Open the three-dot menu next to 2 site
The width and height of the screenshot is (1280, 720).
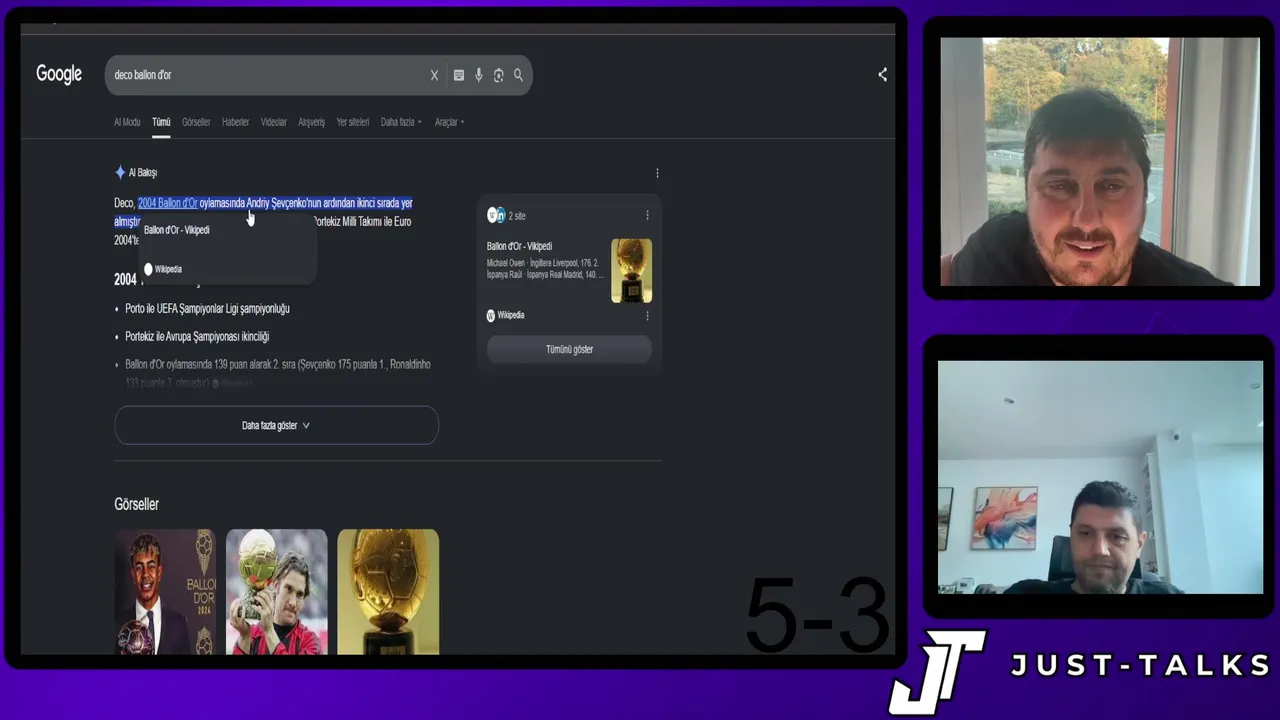point(647,215)
